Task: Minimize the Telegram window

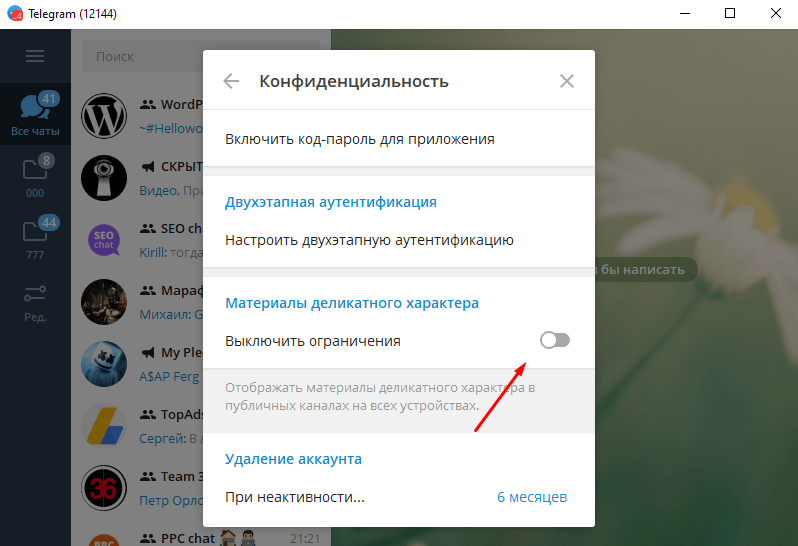Action: click(x=685, y=14)
